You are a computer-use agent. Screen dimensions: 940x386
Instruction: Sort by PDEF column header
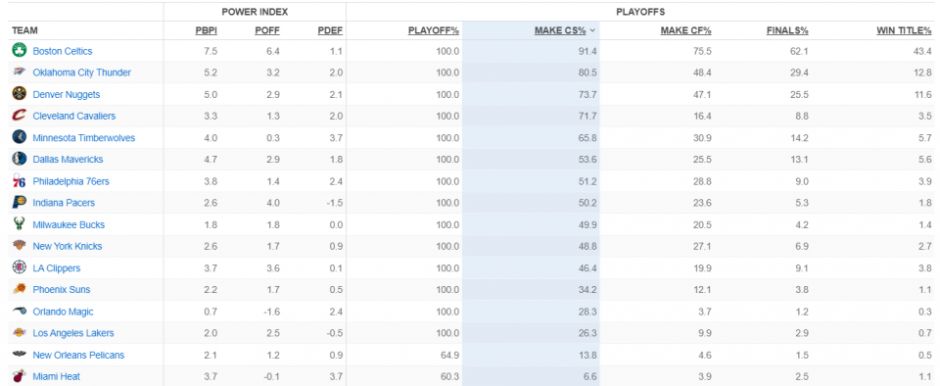tap(330, 31)
